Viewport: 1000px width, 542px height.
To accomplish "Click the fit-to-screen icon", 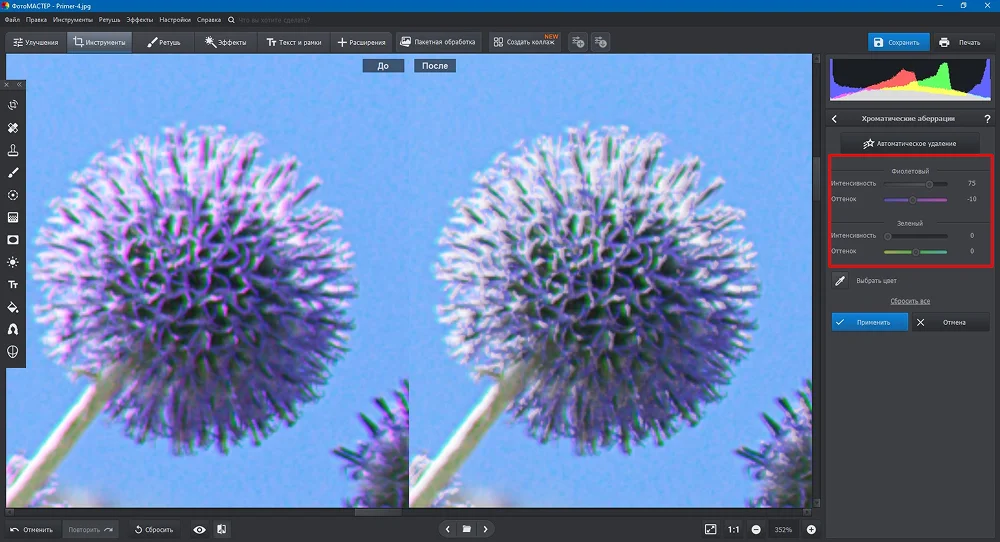I will [710, 529].
